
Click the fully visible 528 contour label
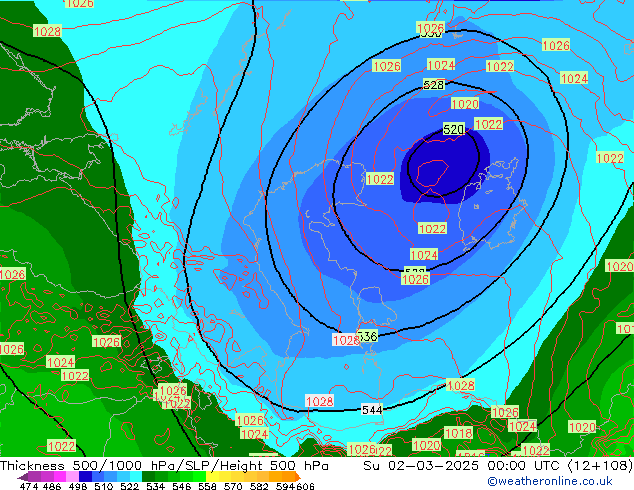pyautogui.click(x=433, y=85)
